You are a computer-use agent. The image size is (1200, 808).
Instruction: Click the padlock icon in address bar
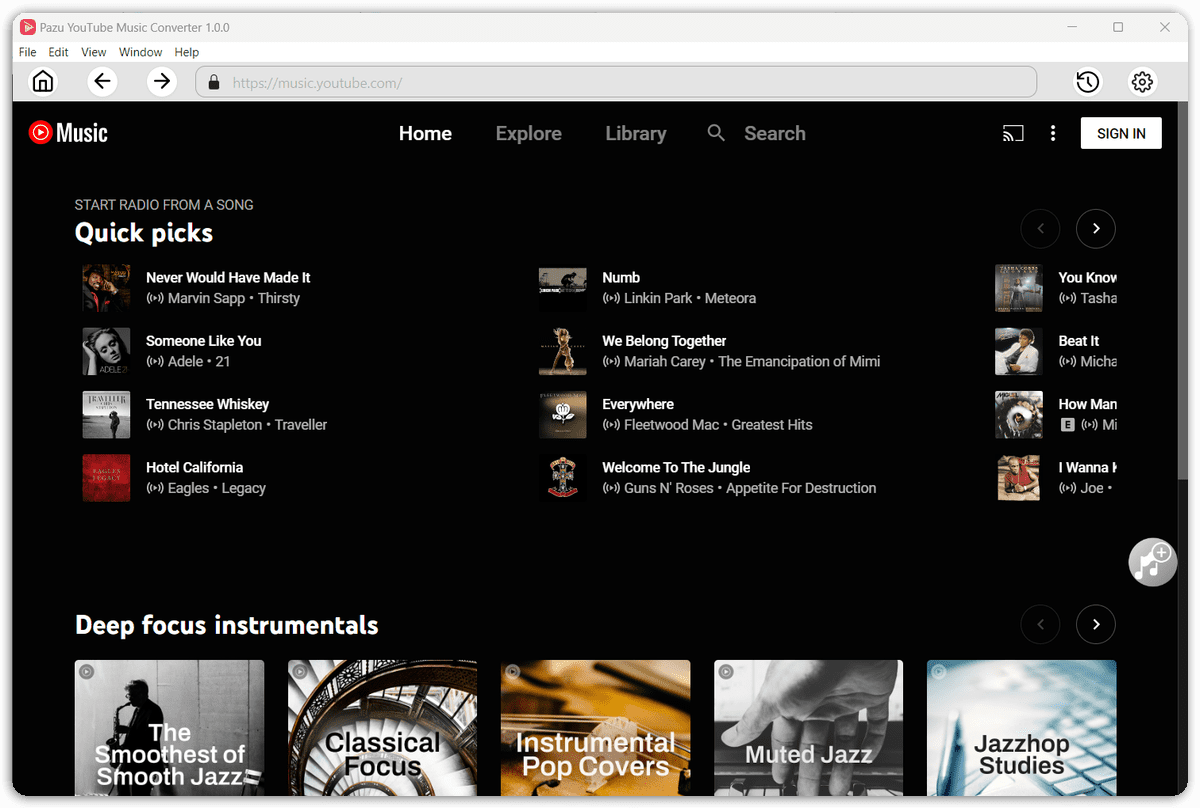point(213,83)
